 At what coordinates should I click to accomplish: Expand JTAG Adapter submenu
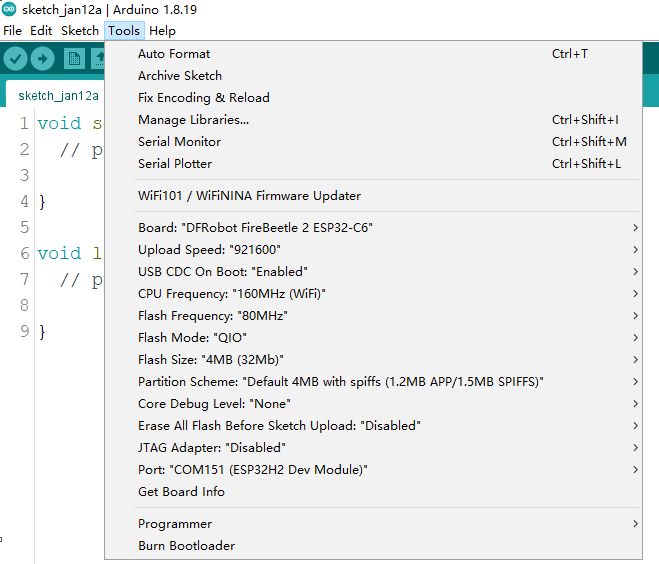(373, 448)
